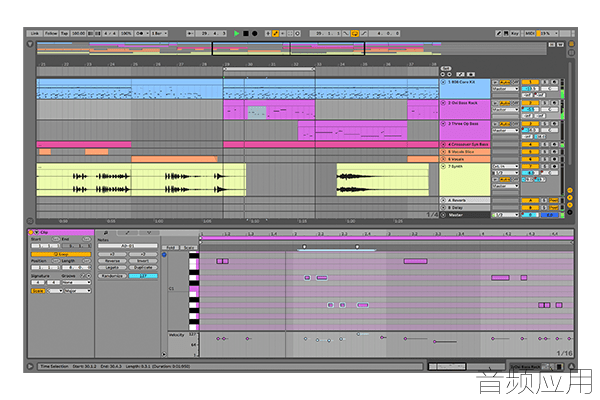Click status bar play triangle icon
This screenshot has width=600, height=400.
click(30, 366)
